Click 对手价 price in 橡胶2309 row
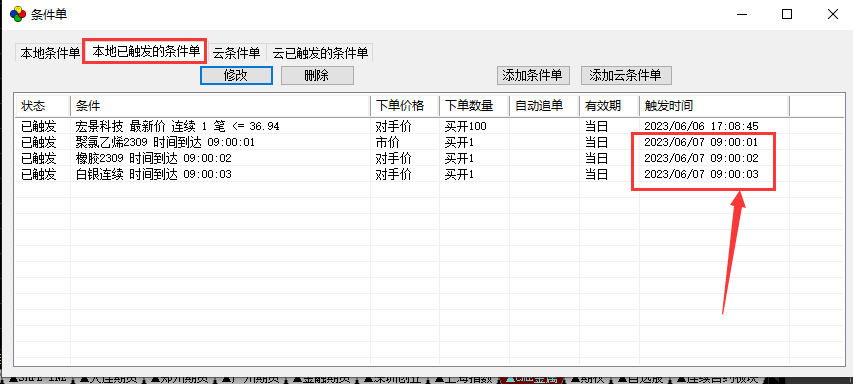Screen dimensions: 853x384 pyautogui.click(x=393, y=159)
